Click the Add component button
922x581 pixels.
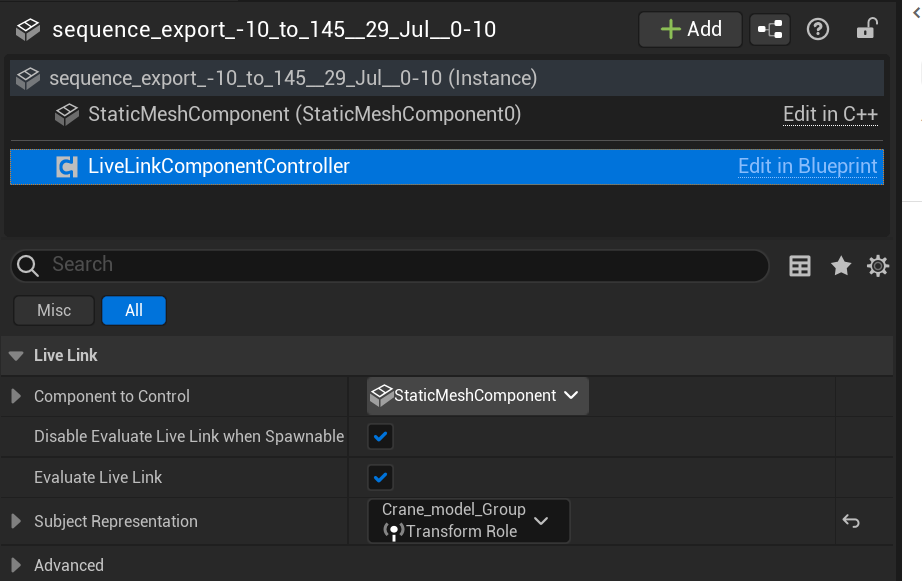[690, 30]
